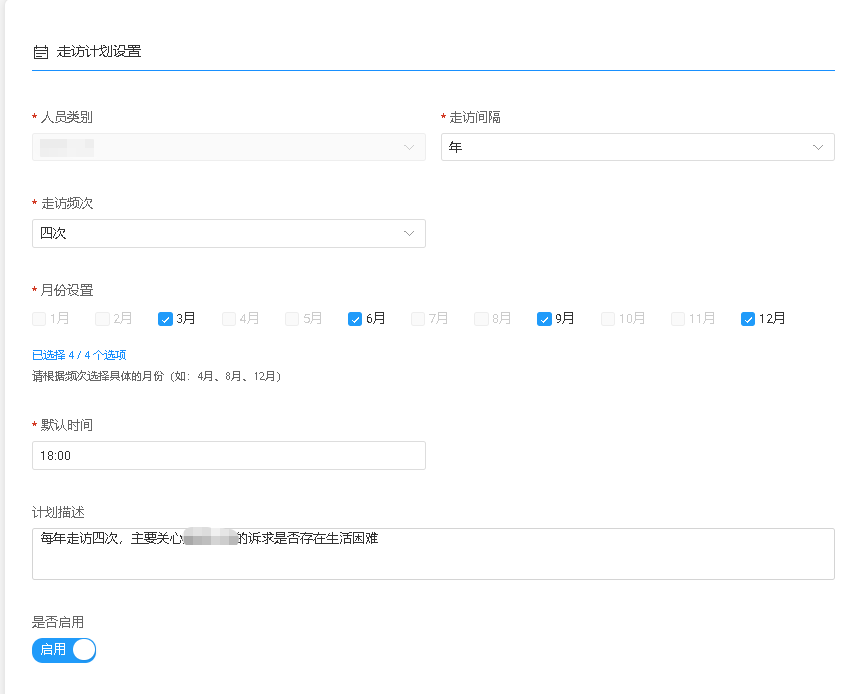
Task: Select the 1月 checkbox
Action: (36, 318)
